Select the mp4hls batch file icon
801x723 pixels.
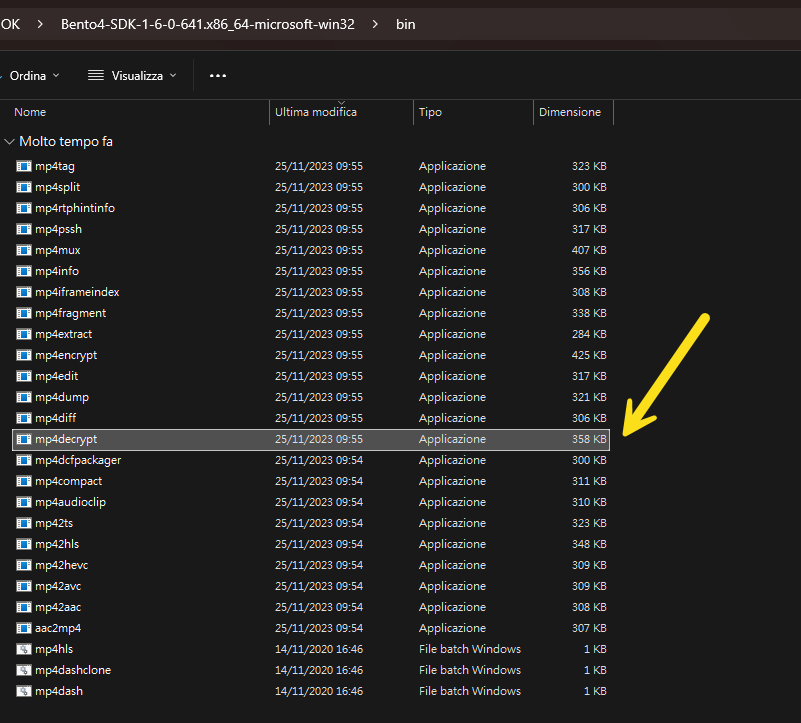click(x=24, y=649)
